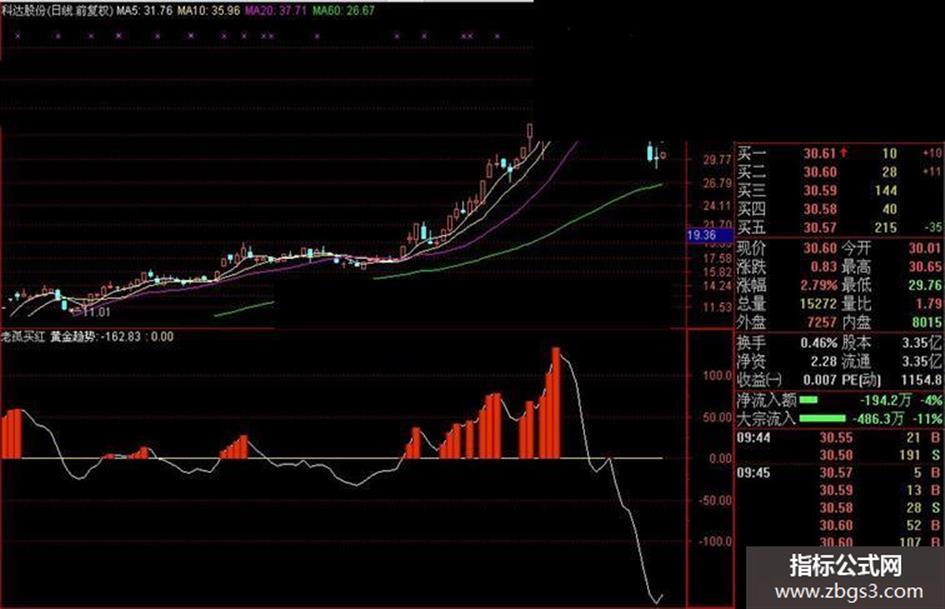Click the 买五 volume 215
The width and height of the screenshot is (945, 609).
coord(886,228)
